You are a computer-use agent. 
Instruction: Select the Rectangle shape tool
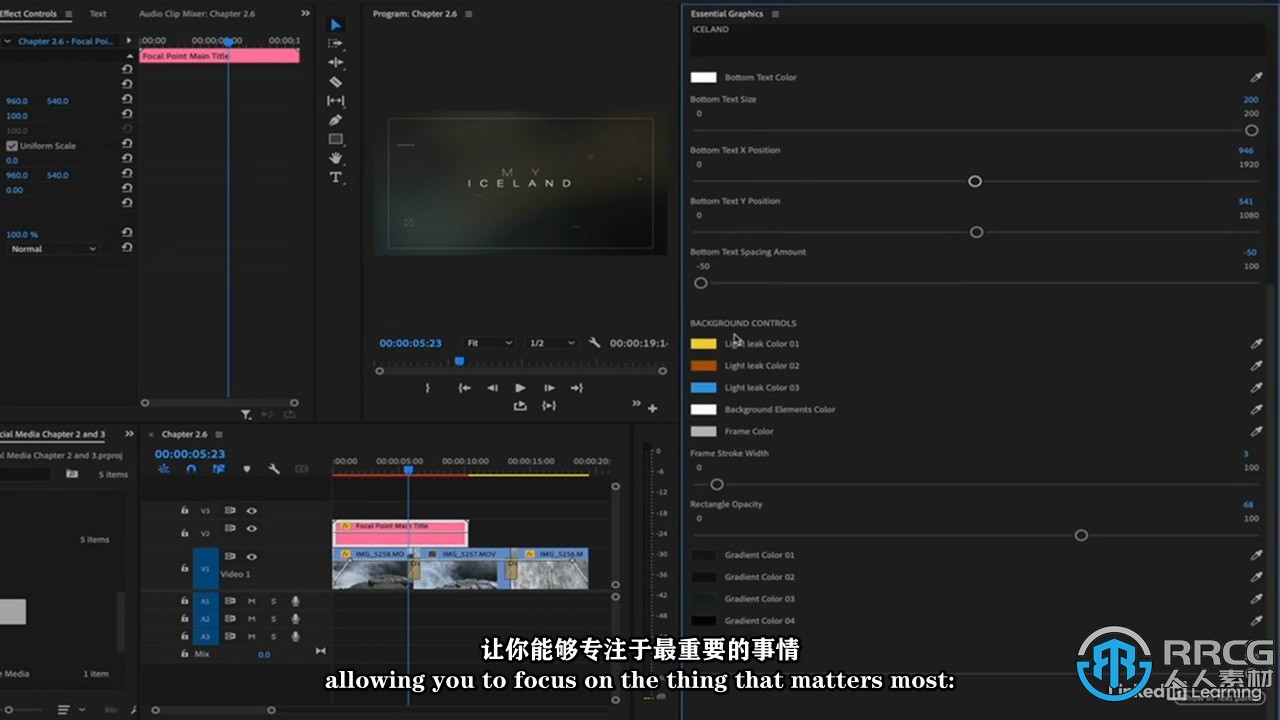(336, 139)
